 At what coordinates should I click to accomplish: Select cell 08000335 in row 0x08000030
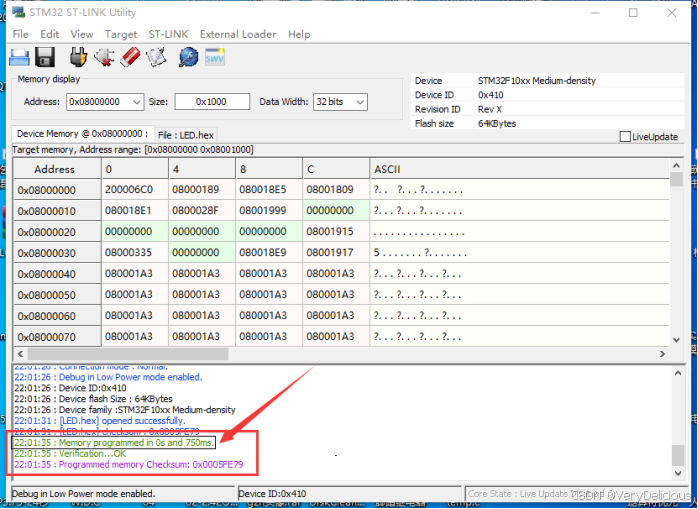pyautogui.click(x=135, y=252)
